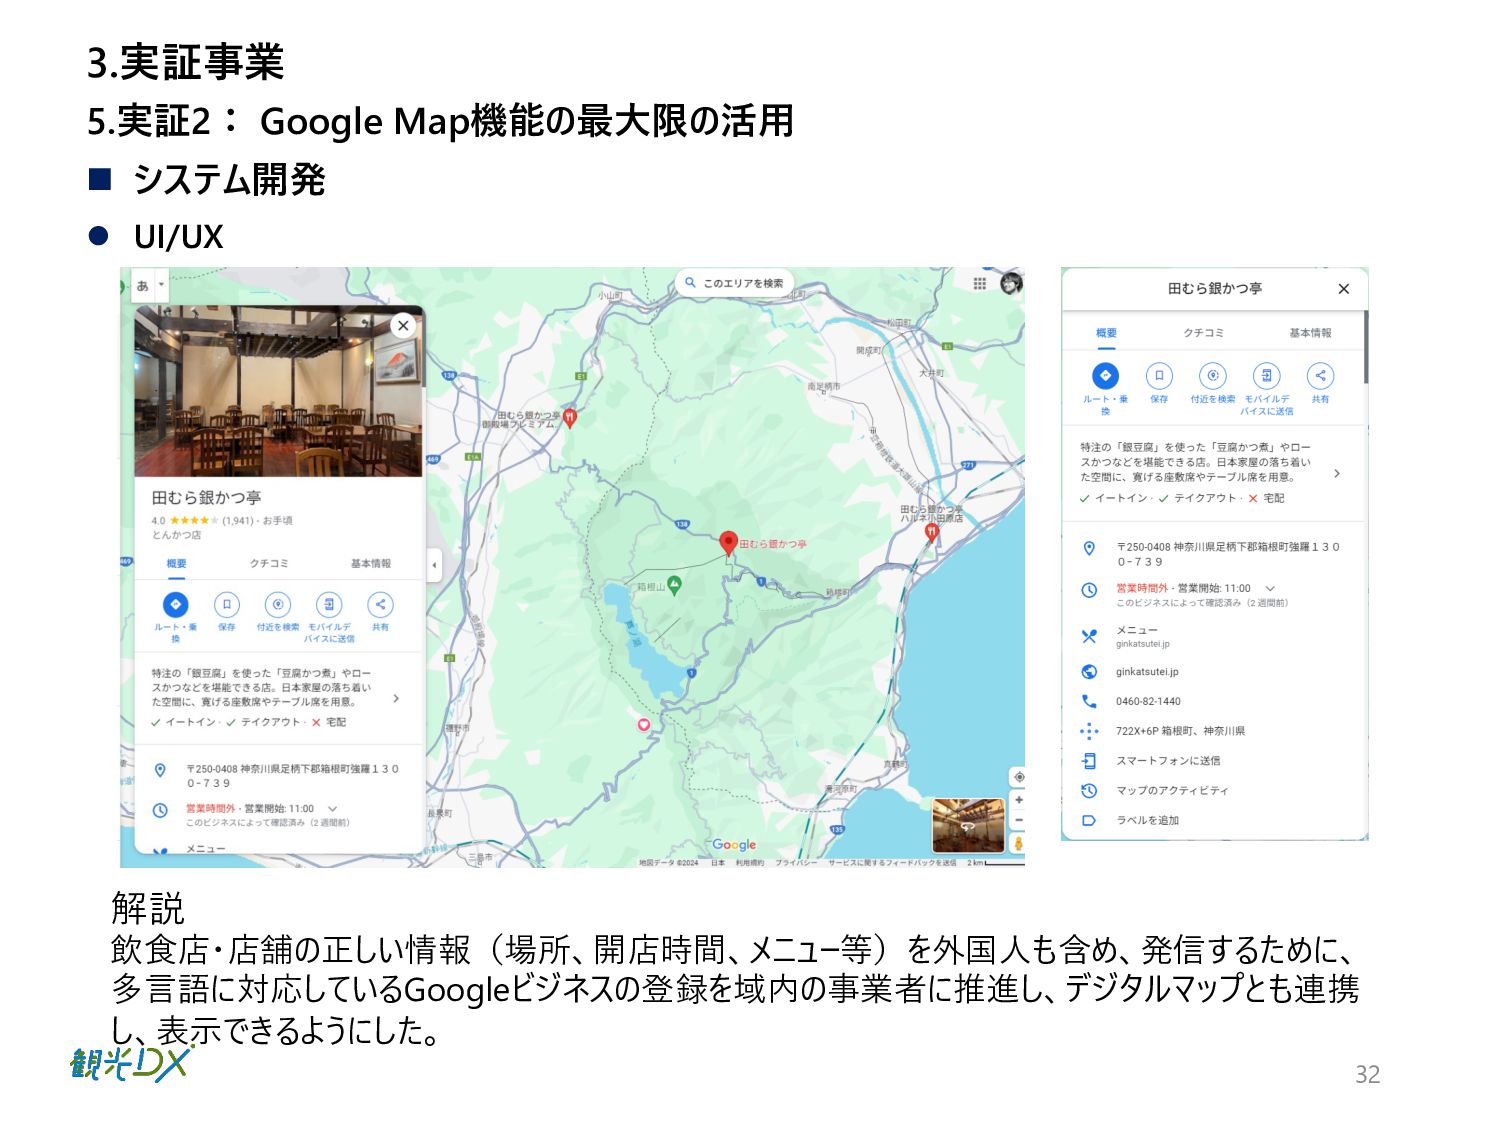The width and height of the screenshot is (1500, 1125).
Task: Click the address pin icon in map side panel
Action: (x=160, y=770)
